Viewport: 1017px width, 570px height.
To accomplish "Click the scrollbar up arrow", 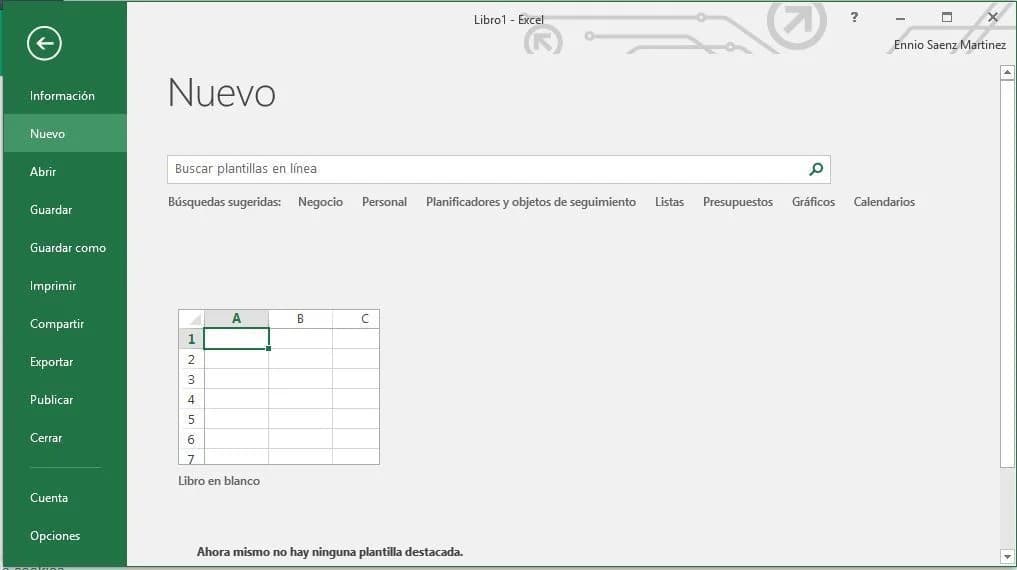I will (1007, 73).
